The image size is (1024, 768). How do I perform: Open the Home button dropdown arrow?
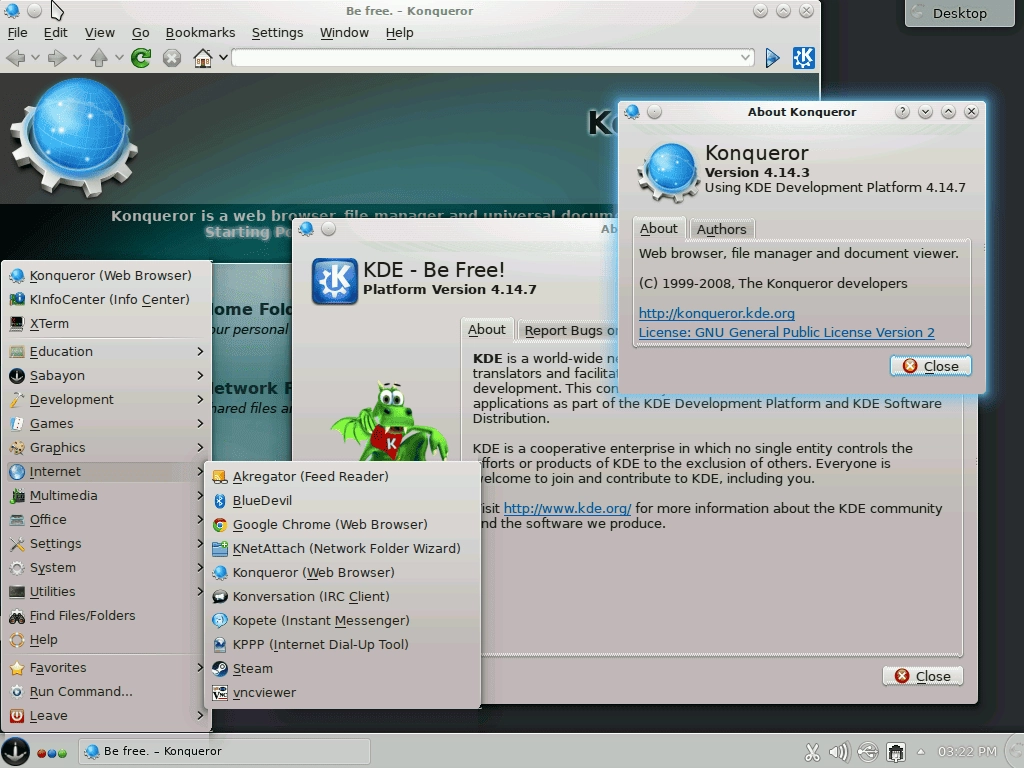click(223, 57)
